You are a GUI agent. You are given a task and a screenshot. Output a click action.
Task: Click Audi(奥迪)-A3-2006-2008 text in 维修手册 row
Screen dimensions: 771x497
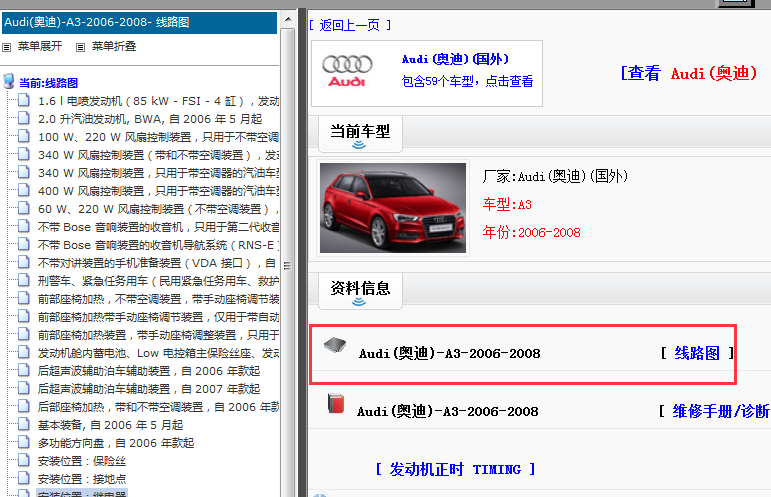click(447, 411)
